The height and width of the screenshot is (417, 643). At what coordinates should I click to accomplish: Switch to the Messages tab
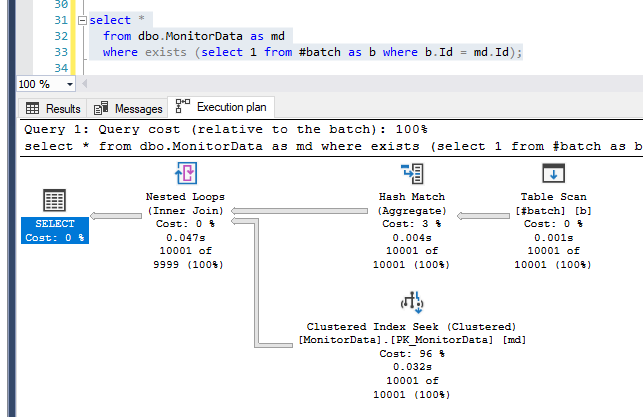128,109
